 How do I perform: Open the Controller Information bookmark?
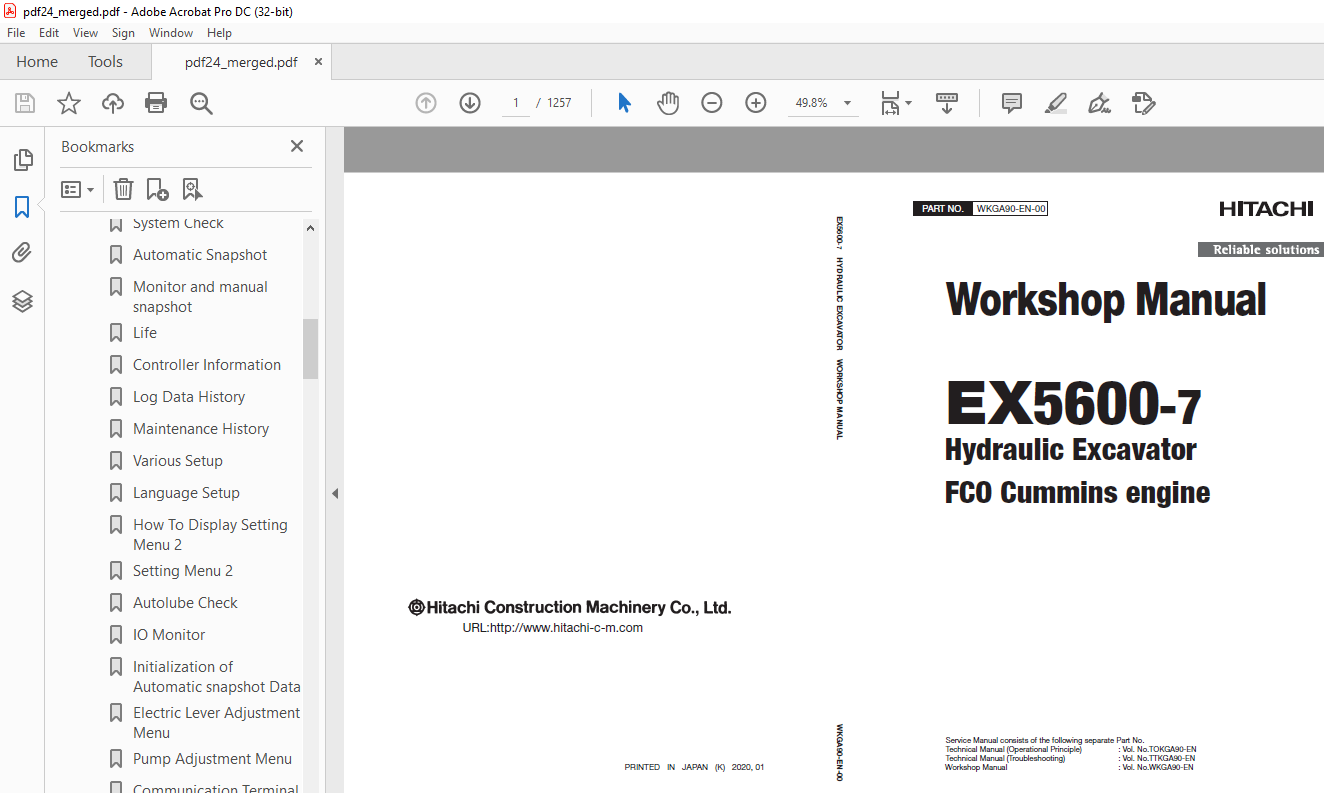click(207, 365)
